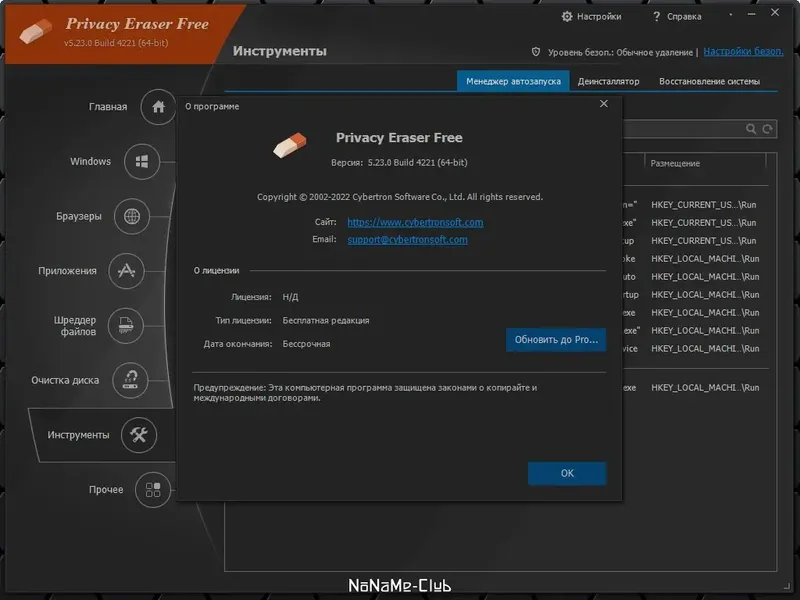
Task: Open the Справка help icon
Action: [x=655, y=17]
